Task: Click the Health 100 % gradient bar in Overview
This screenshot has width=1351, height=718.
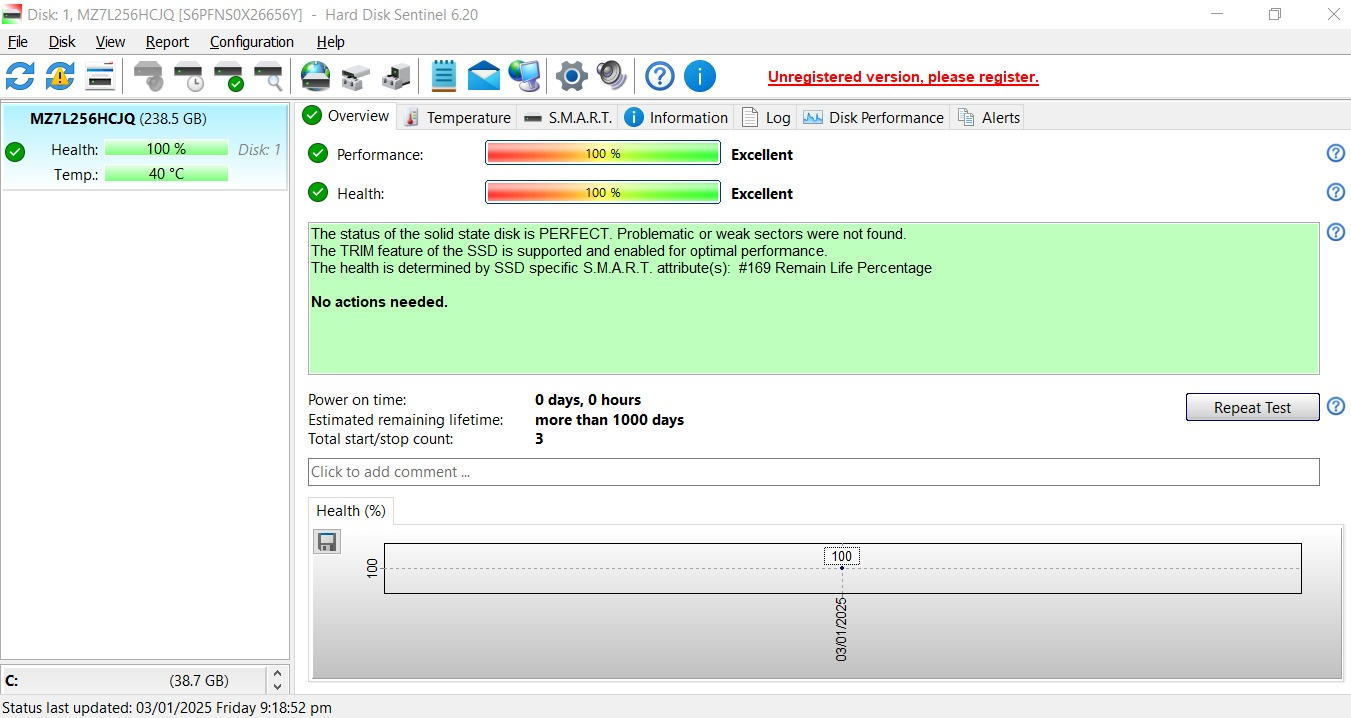Action: (603, 192)
